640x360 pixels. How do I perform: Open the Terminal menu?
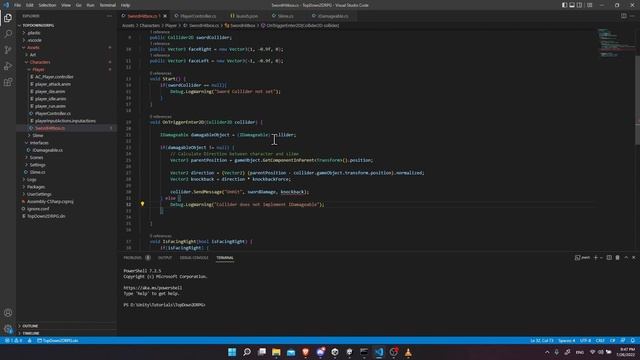(108, 5)
